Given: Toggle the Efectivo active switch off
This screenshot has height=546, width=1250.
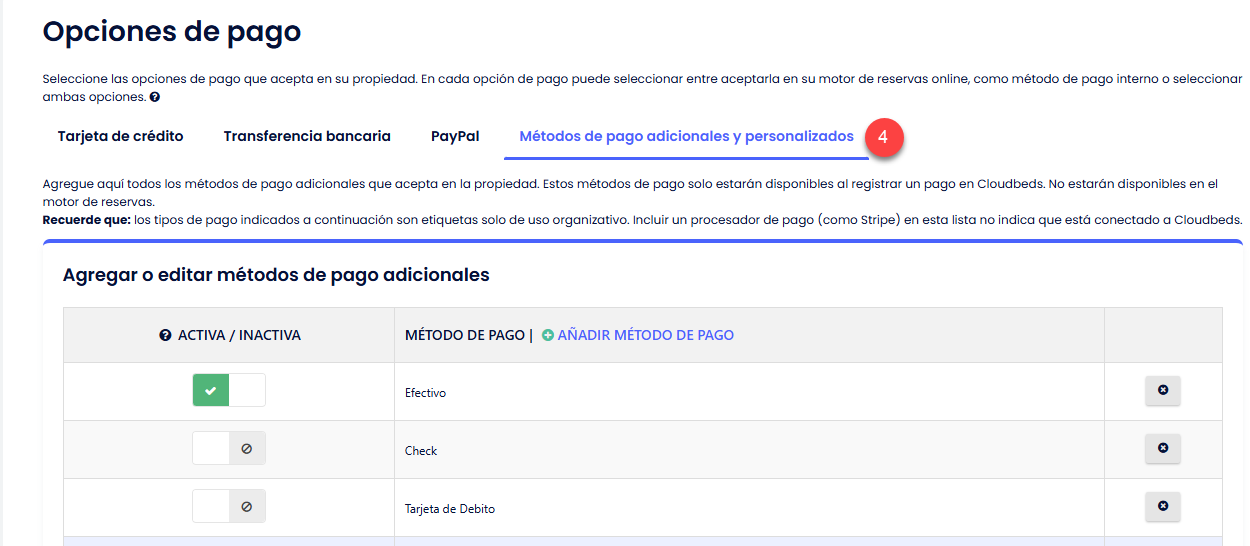Looking at the screenshot, I should (x=229, y=391).
